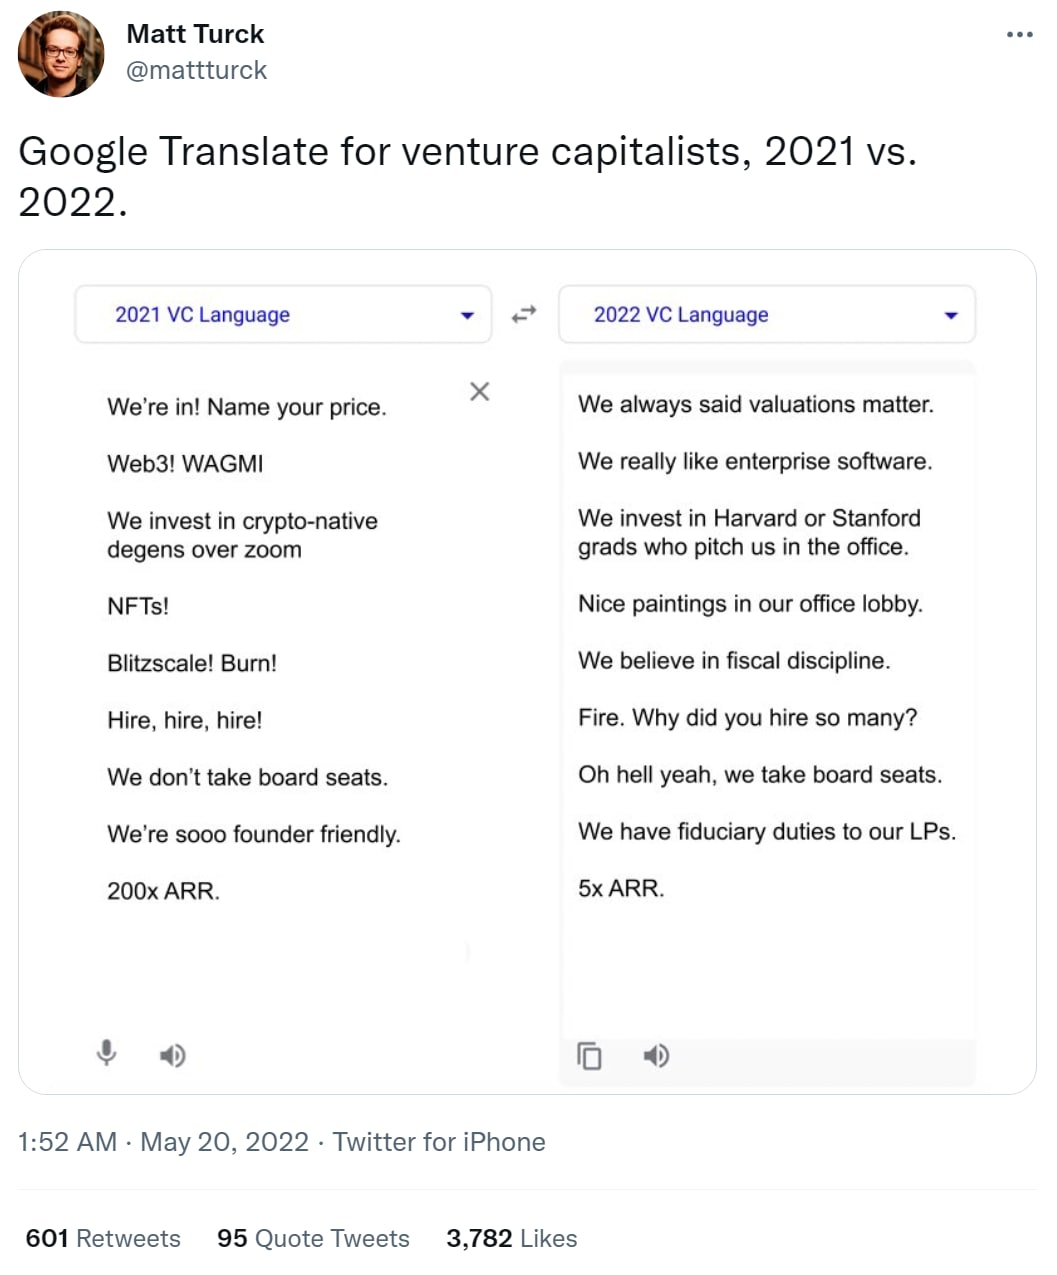Play the source text speaker icon

tap(173, 1055)
